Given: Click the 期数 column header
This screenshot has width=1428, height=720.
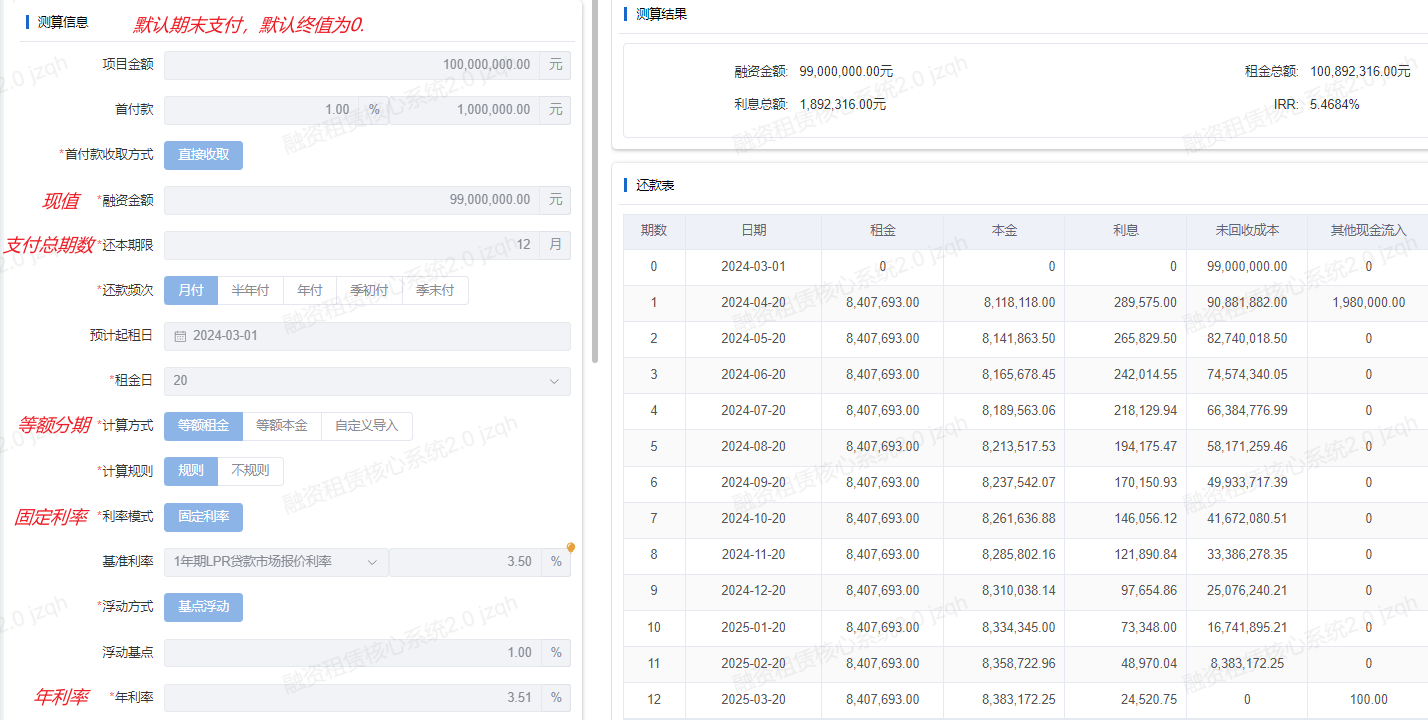Looking at the screenshot, I should tap(654, 231).
